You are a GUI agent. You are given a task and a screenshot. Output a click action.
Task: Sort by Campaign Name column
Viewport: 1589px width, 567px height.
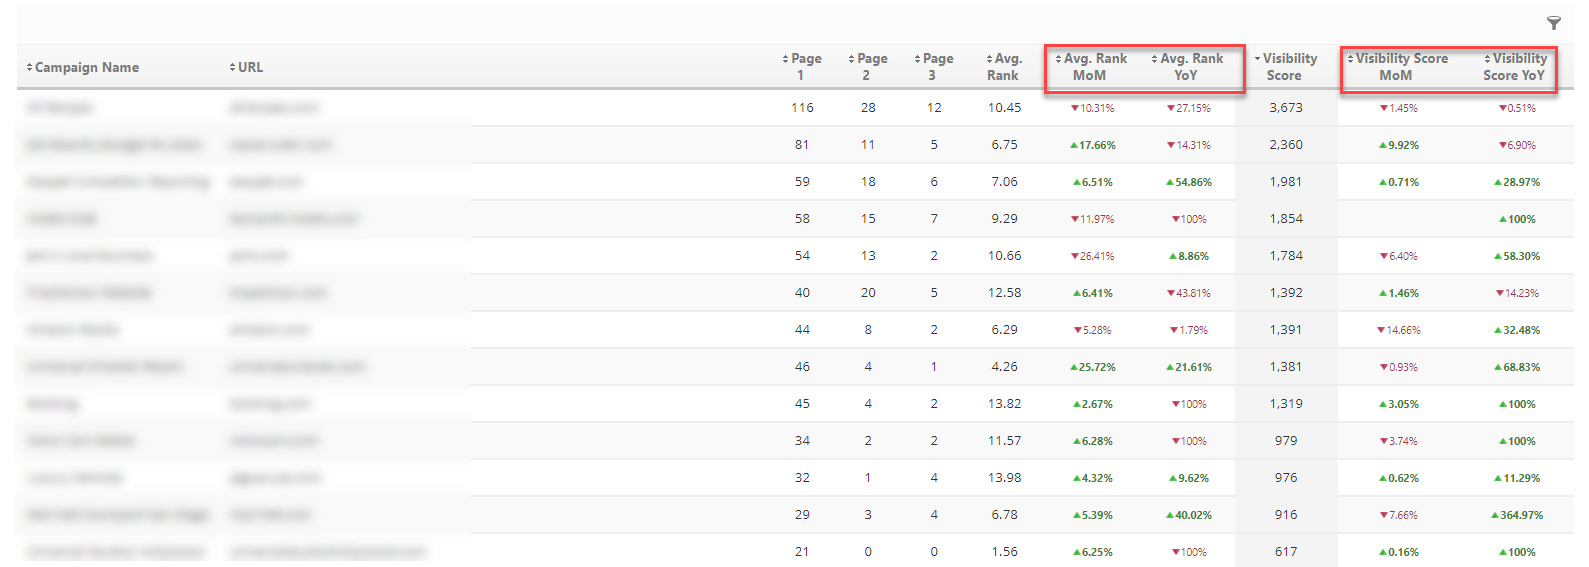coord(86,67)
